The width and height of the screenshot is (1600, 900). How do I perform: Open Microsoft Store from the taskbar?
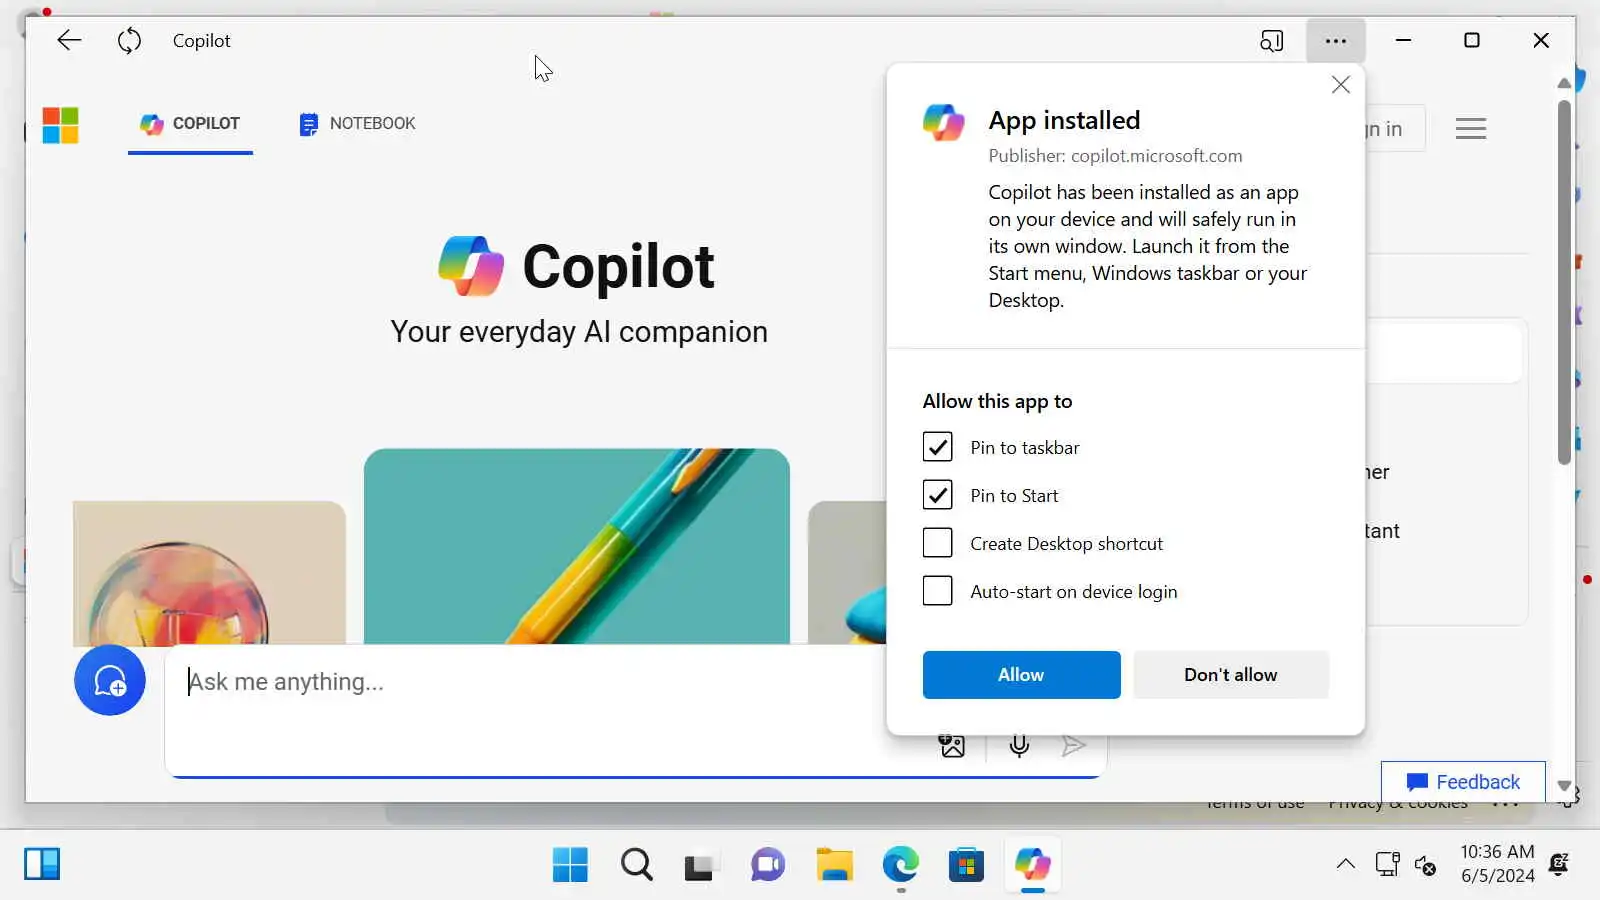966,864
